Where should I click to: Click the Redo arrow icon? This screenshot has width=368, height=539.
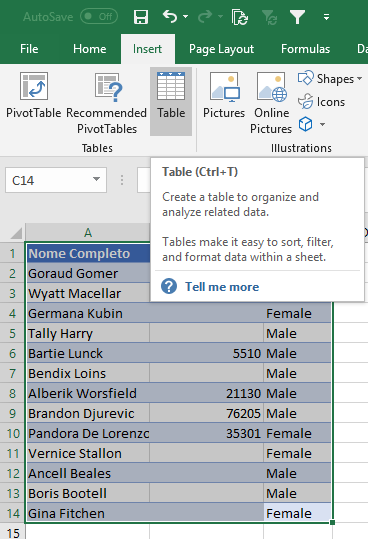click(x=205, y=16)
